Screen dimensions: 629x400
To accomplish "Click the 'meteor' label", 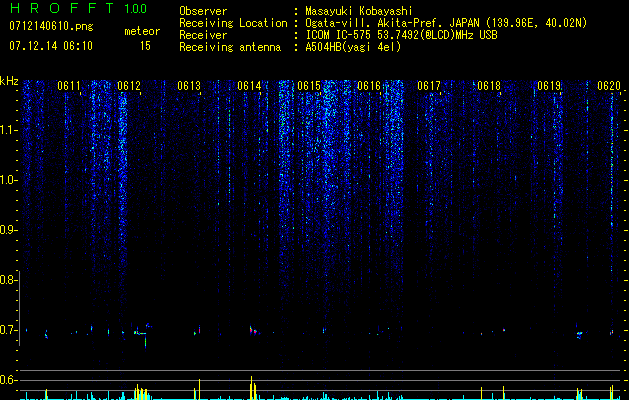I will point(142,31).
